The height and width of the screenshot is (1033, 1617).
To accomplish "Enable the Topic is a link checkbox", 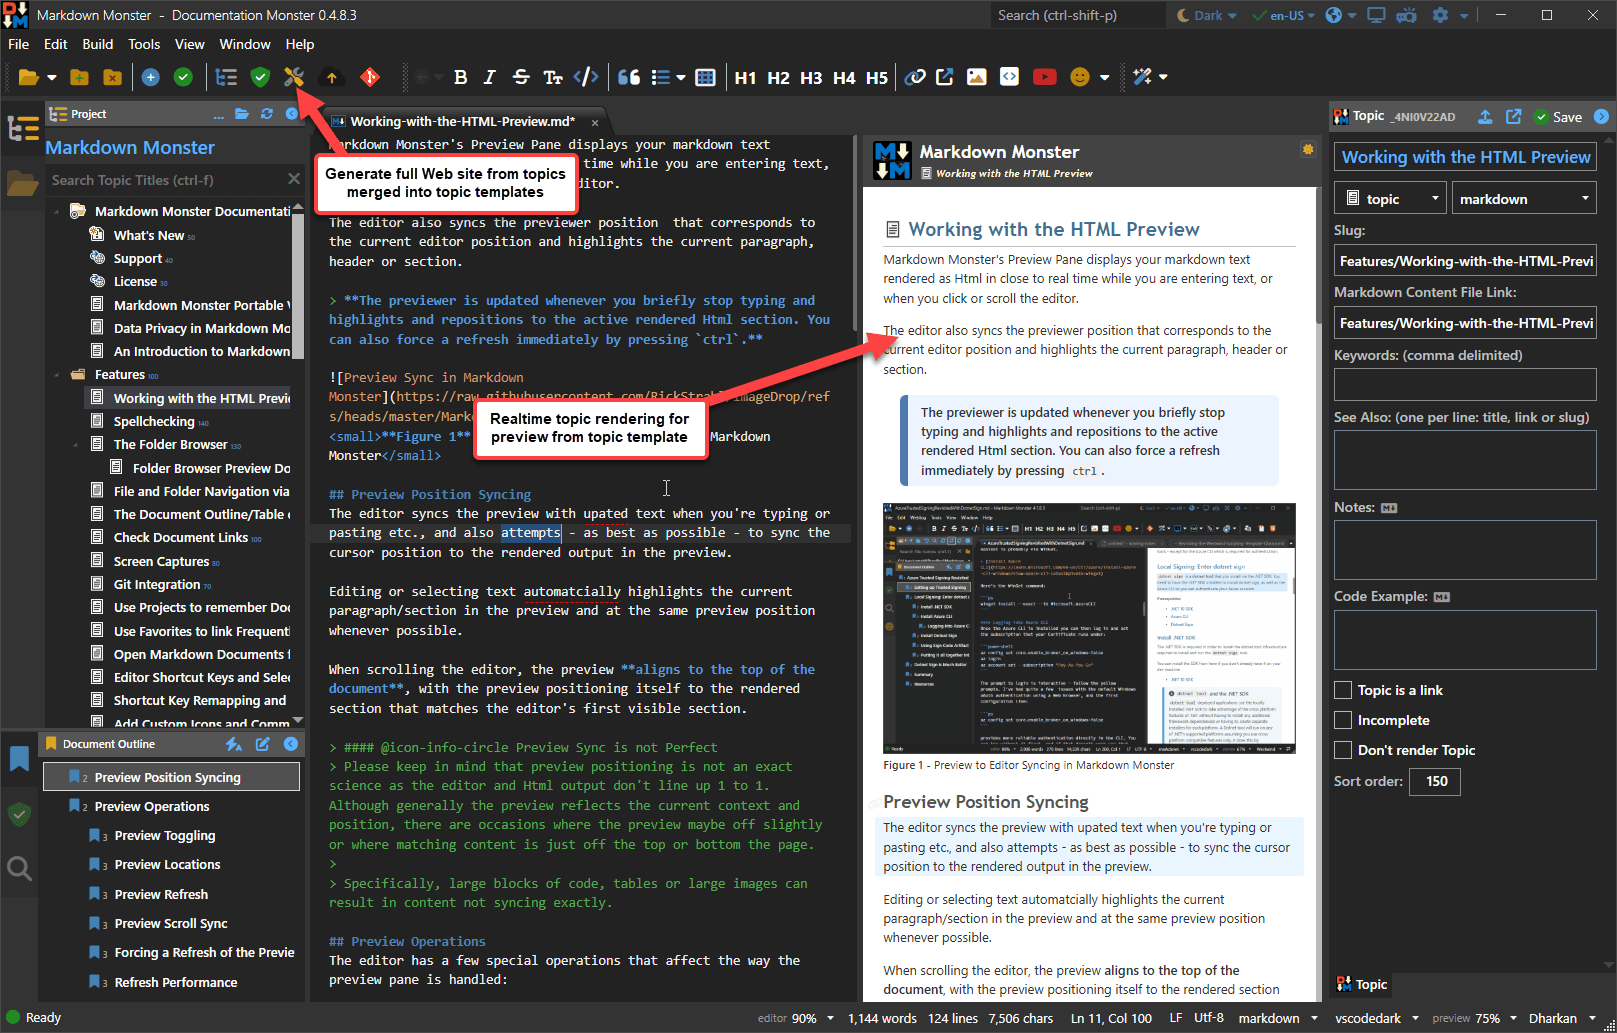I will tap(1343, 689).
